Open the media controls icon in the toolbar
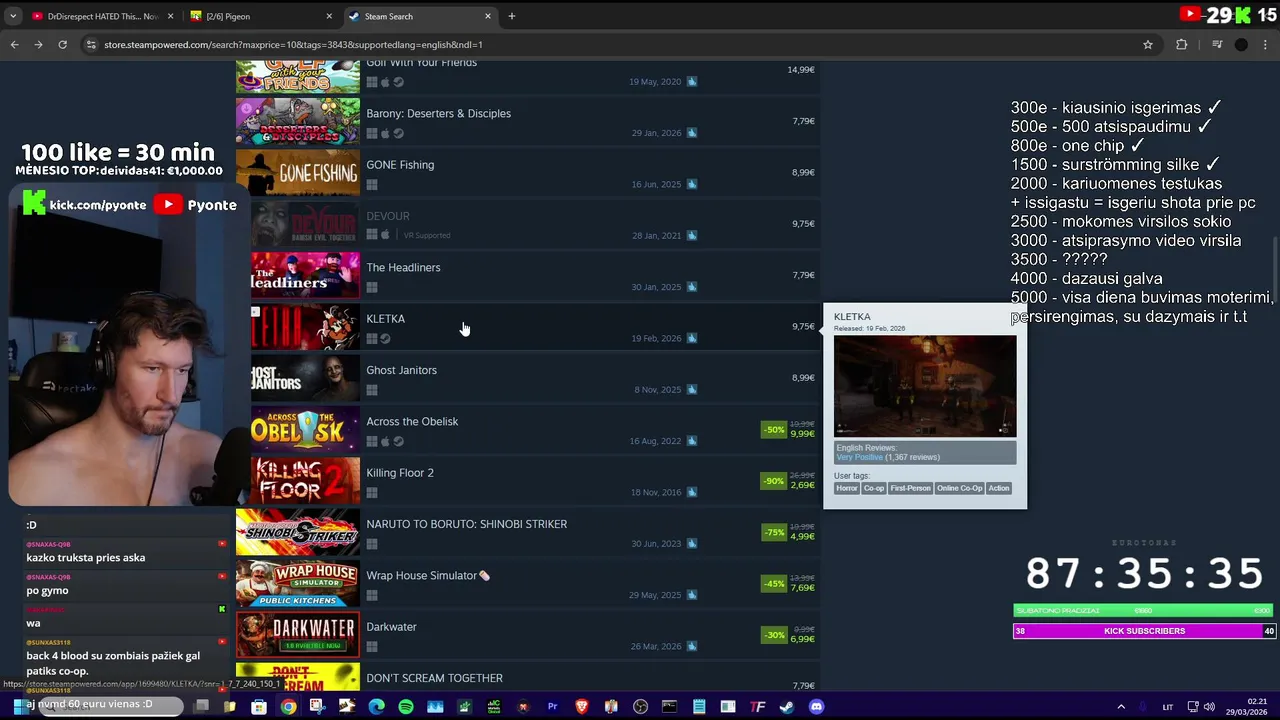 click(1217, 44)
